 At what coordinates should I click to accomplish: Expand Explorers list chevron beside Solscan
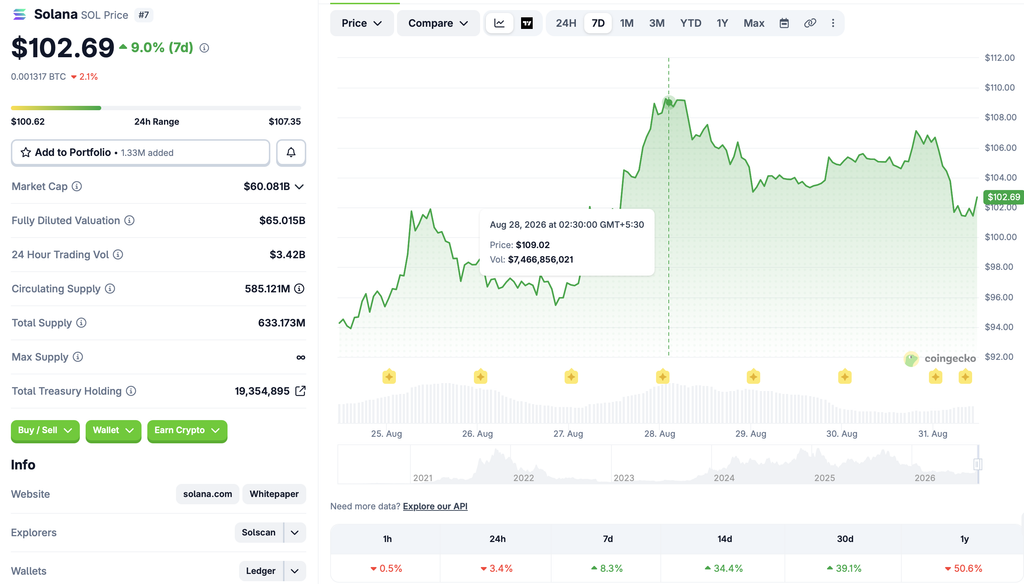pyautogui.click(x=295, y=532)
